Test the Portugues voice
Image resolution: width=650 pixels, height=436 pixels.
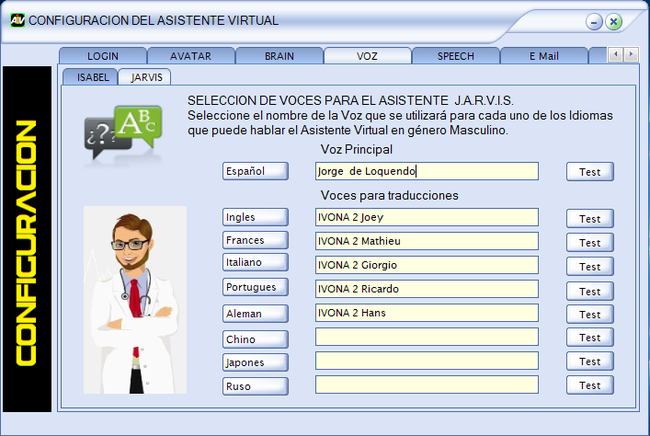tap(590, 291)
